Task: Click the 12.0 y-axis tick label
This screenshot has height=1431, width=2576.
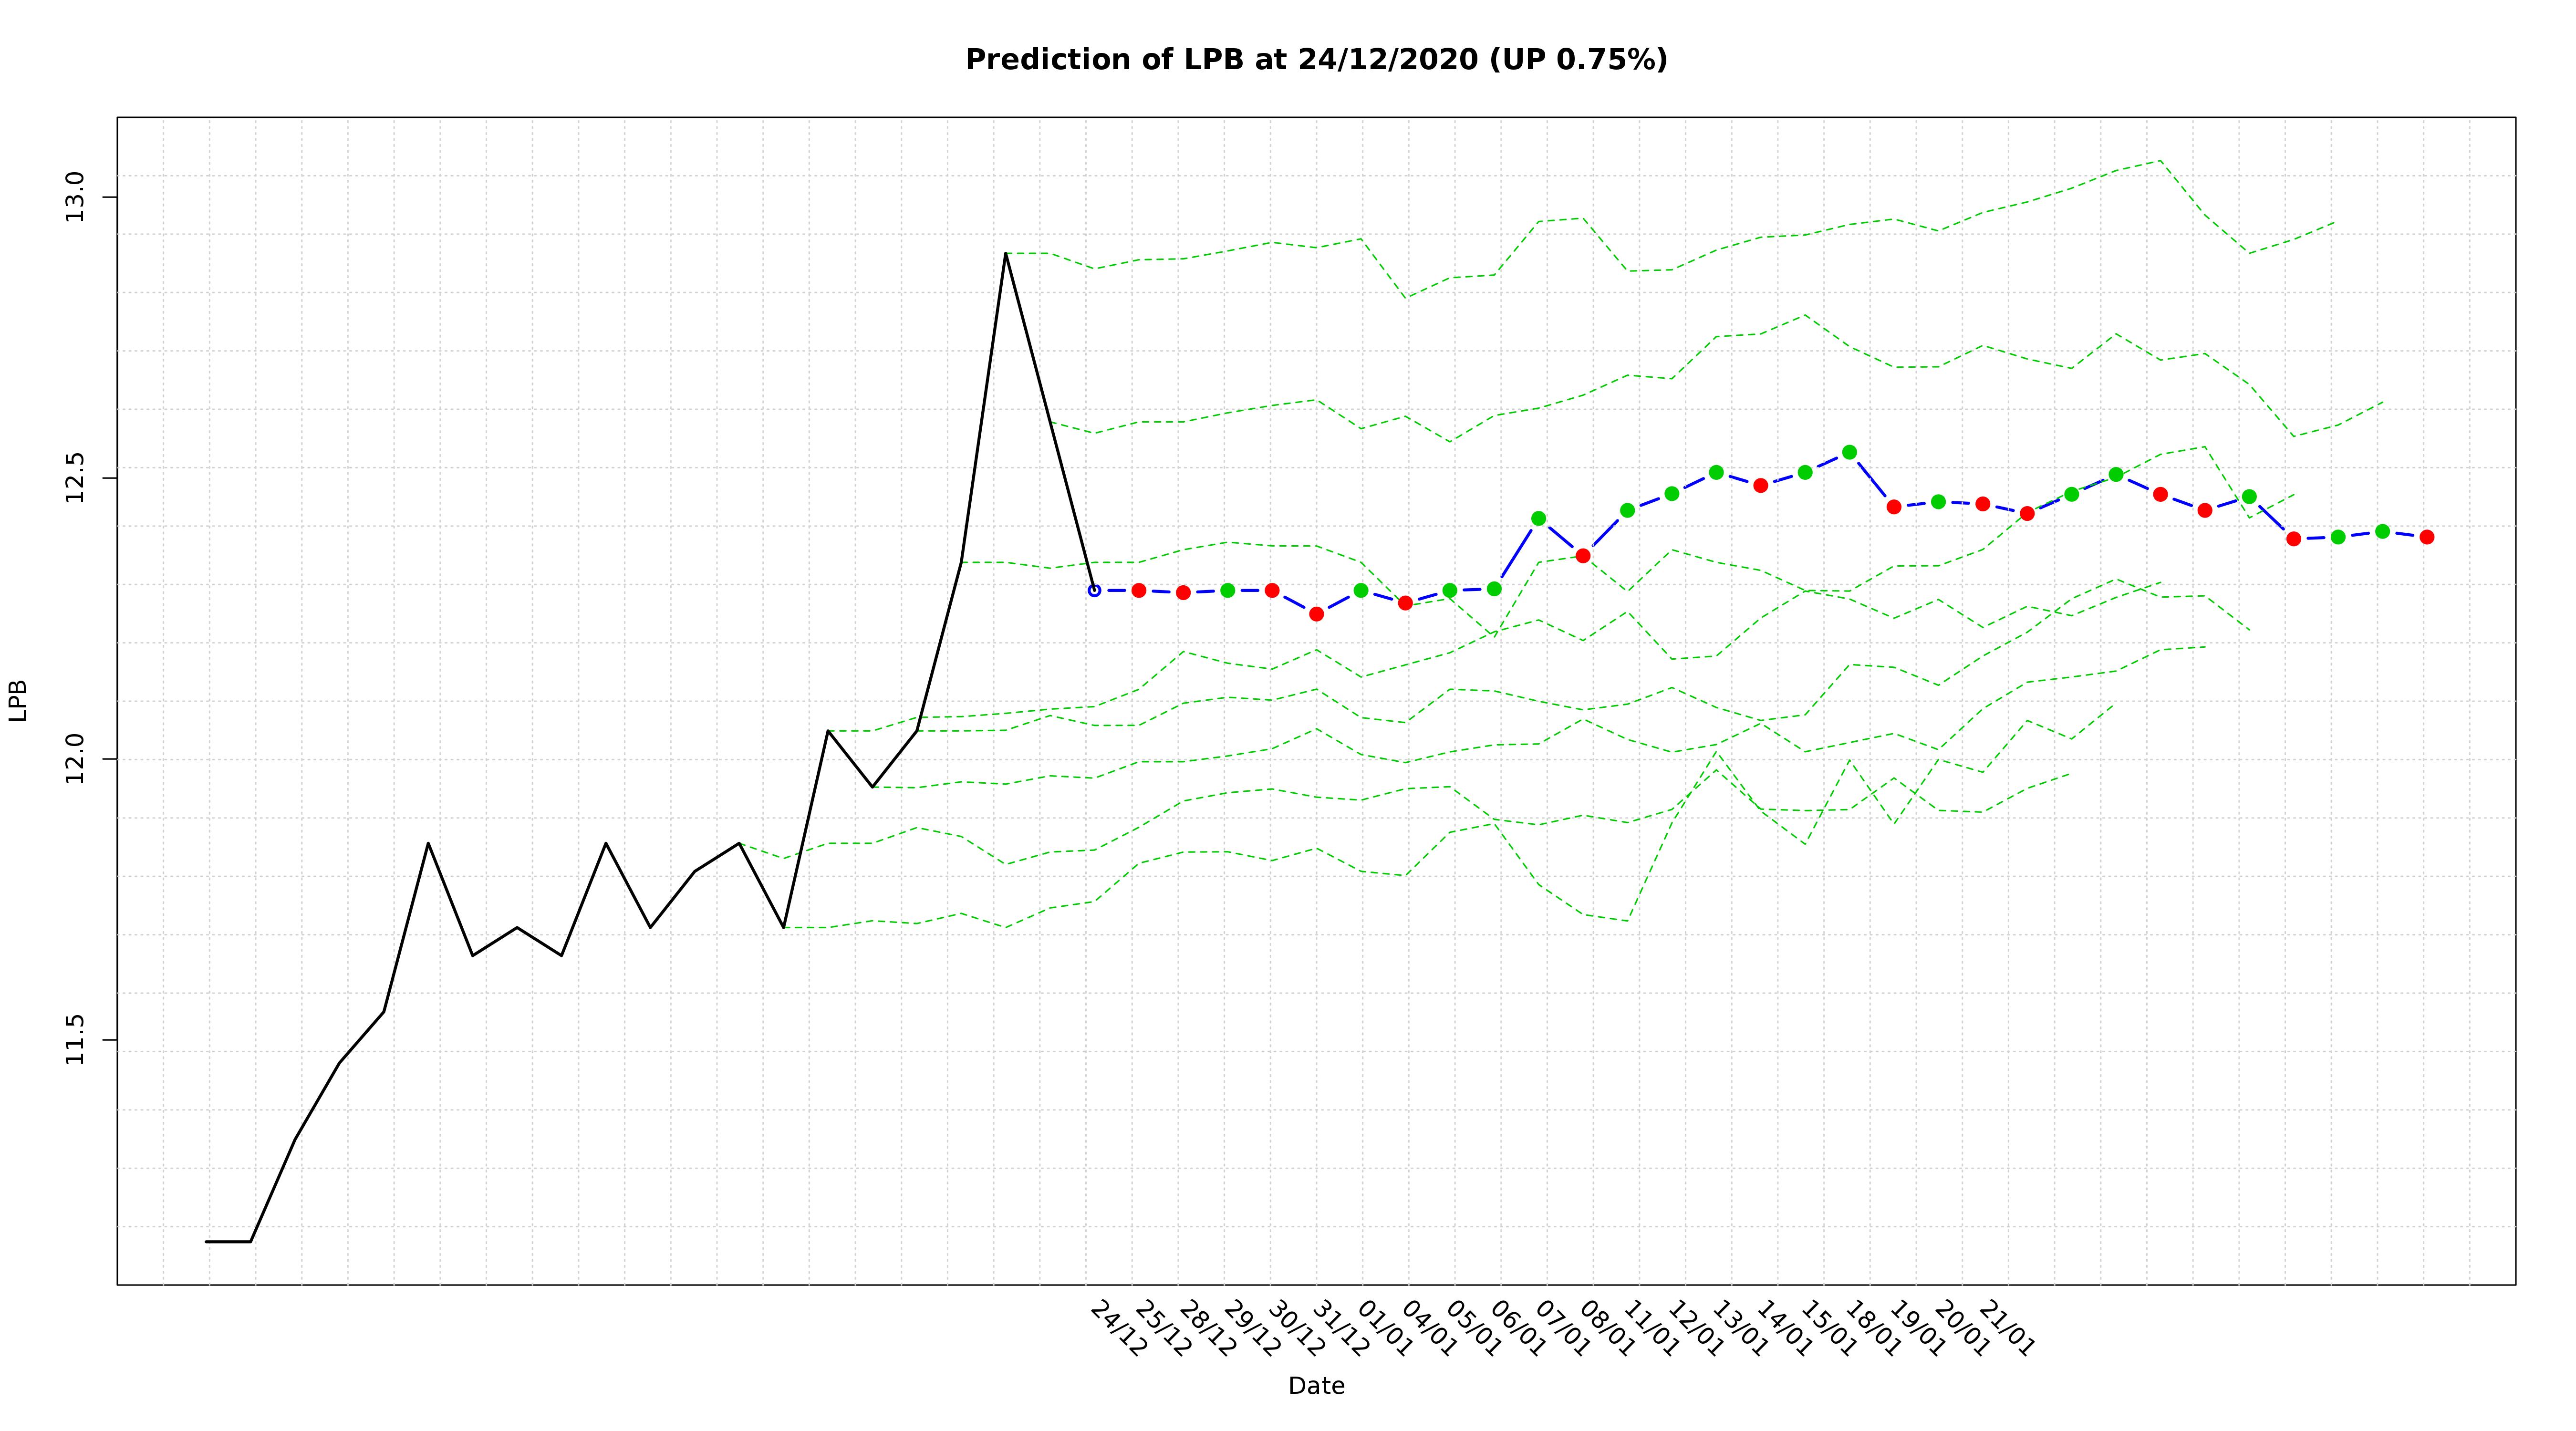Action: coord(74,759)
